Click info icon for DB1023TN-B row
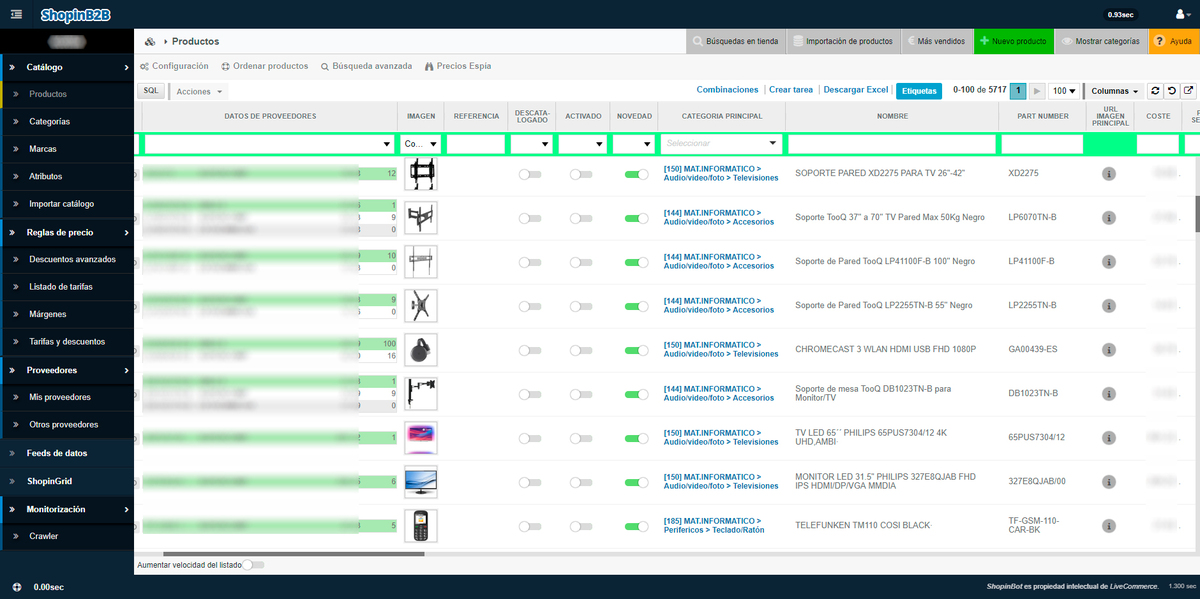 [x=1109, y=394]
